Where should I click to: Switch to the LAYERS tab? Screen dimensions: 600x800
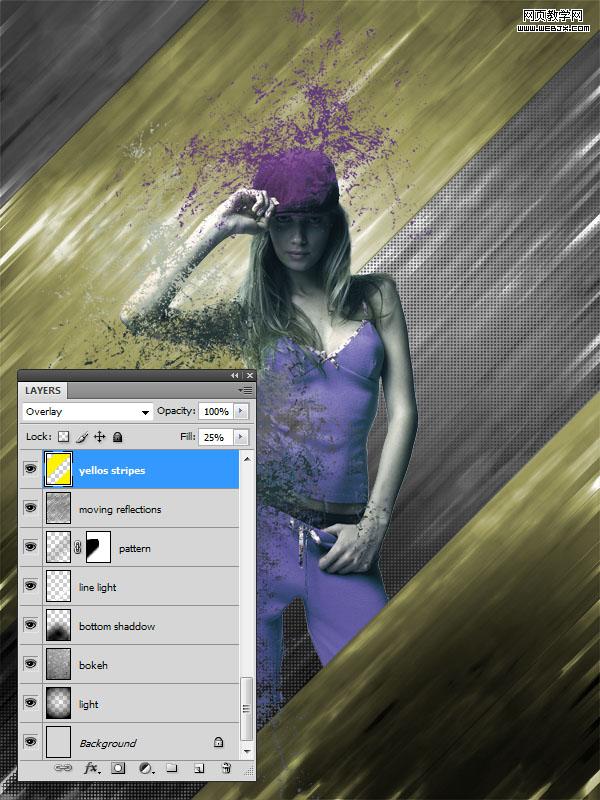tap(43, 390)
